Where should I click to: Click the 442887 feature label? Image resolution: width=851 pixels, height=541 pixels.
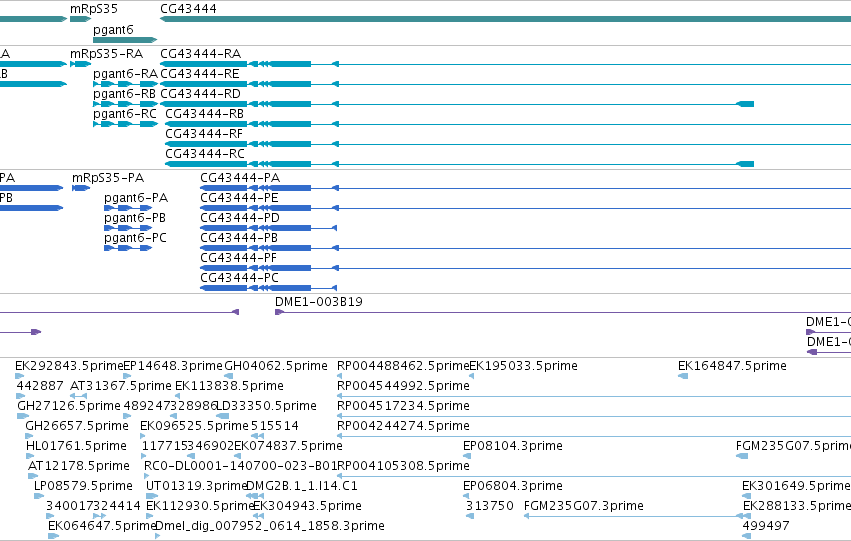40,386
